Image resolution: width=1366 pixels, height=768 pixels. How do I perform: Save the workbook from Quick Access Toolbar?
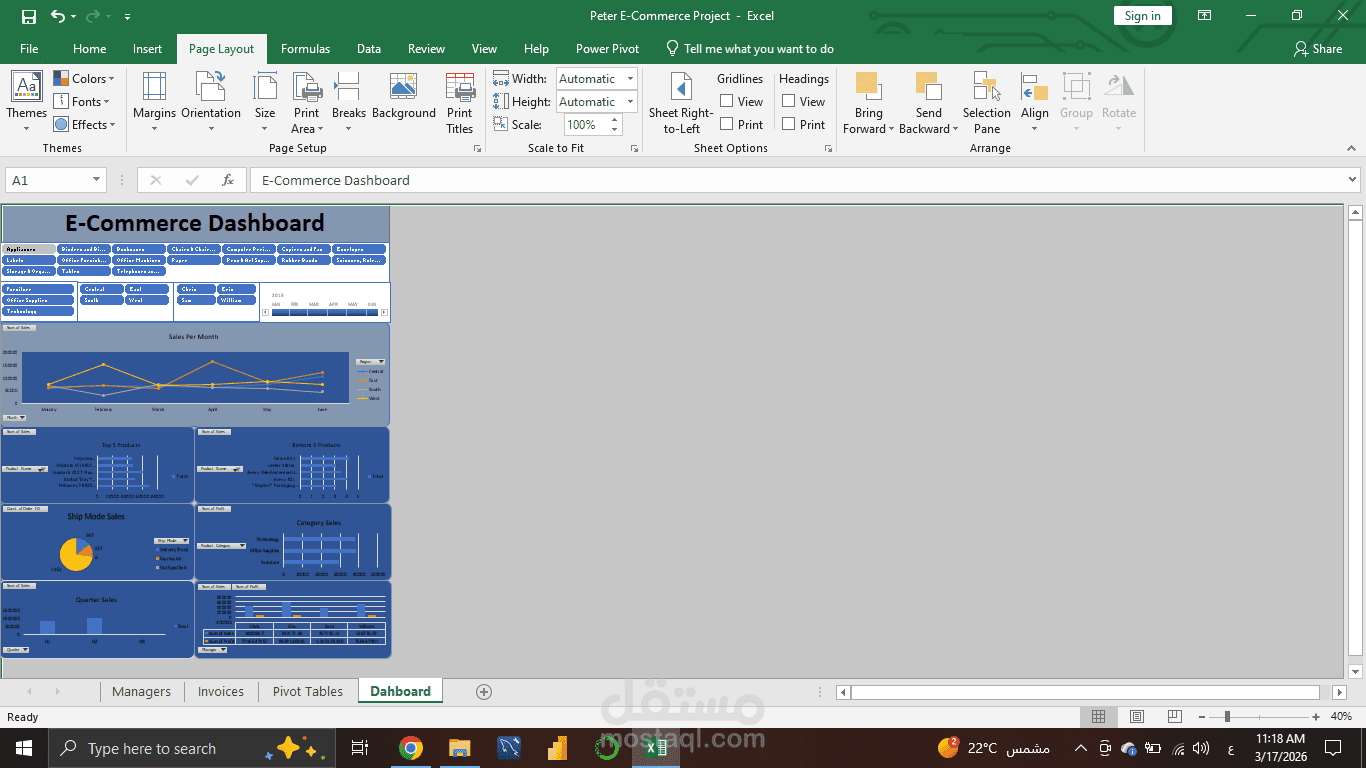click(x=29, y=16)
